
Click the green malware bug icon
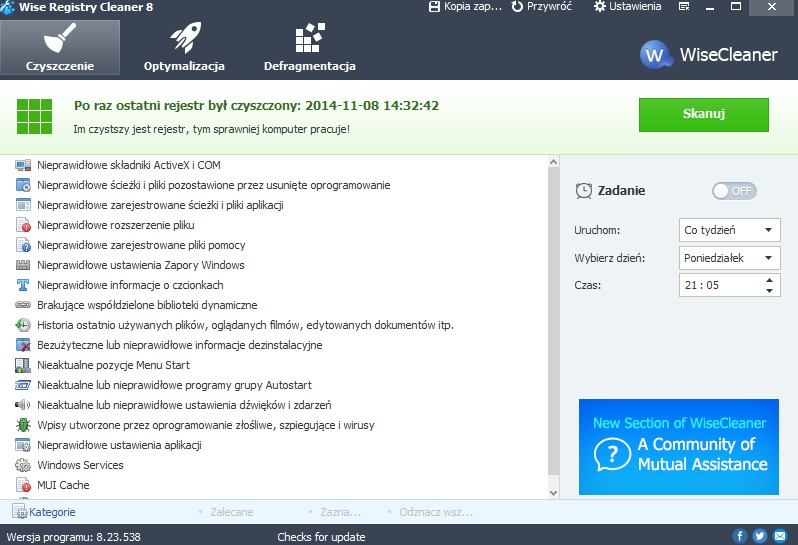pos(23,425)
